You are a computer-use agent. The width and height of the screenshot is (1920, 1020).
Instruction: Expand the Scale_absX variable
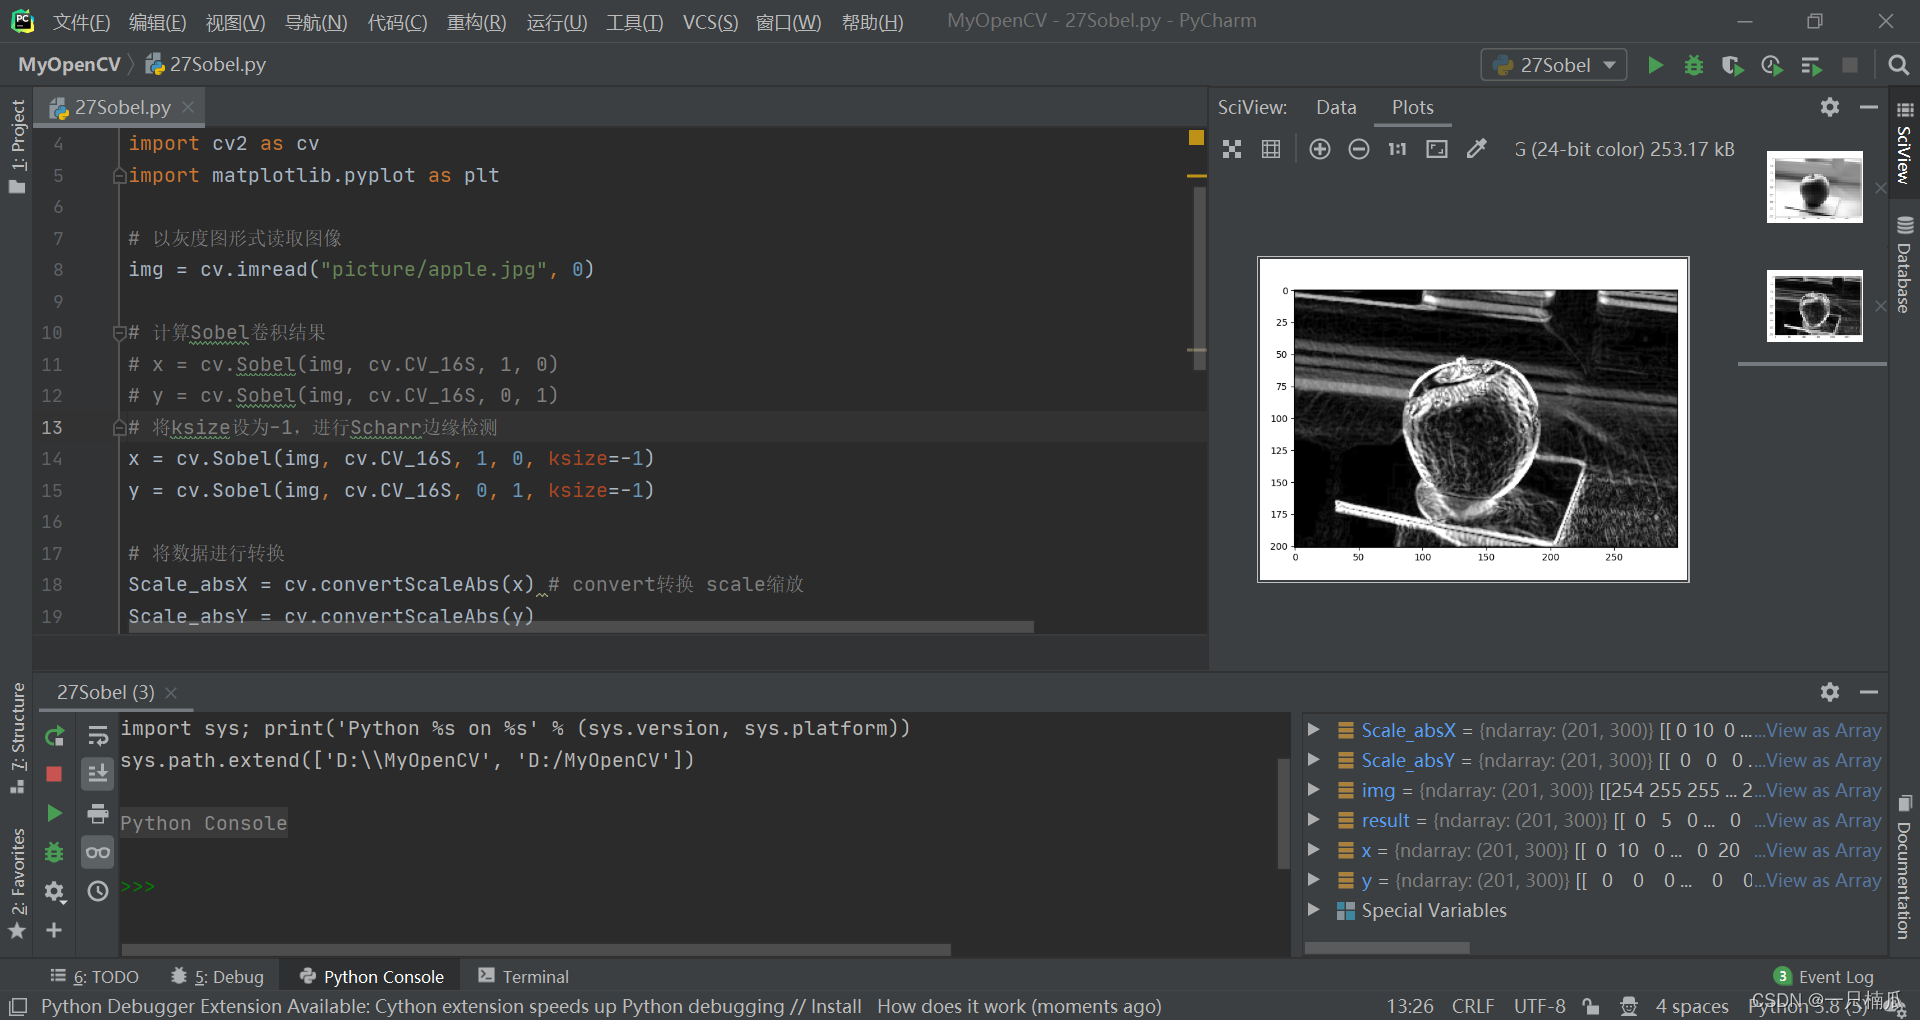(1313, 730)
